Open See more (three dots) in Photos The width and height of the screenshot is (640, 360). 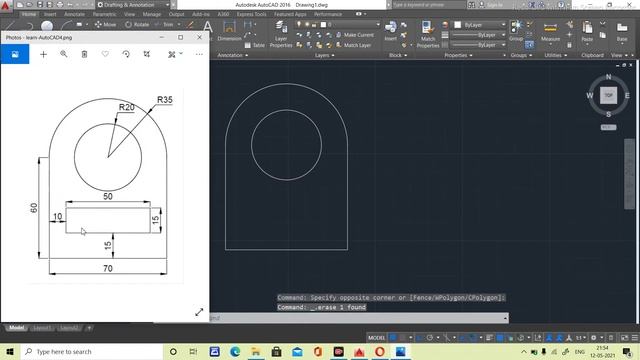(x=199, y=54)
